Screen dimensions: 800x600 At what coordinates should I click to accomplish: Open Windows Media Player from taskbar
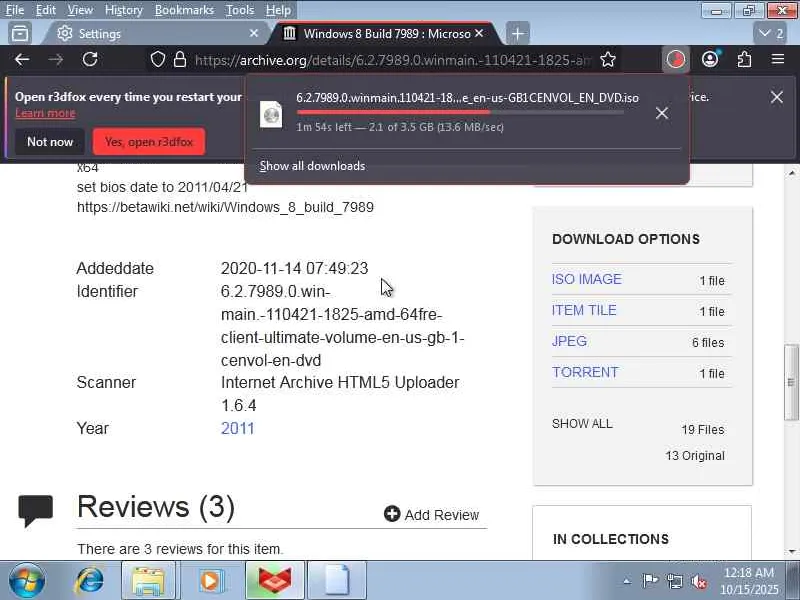coord(210,581)
